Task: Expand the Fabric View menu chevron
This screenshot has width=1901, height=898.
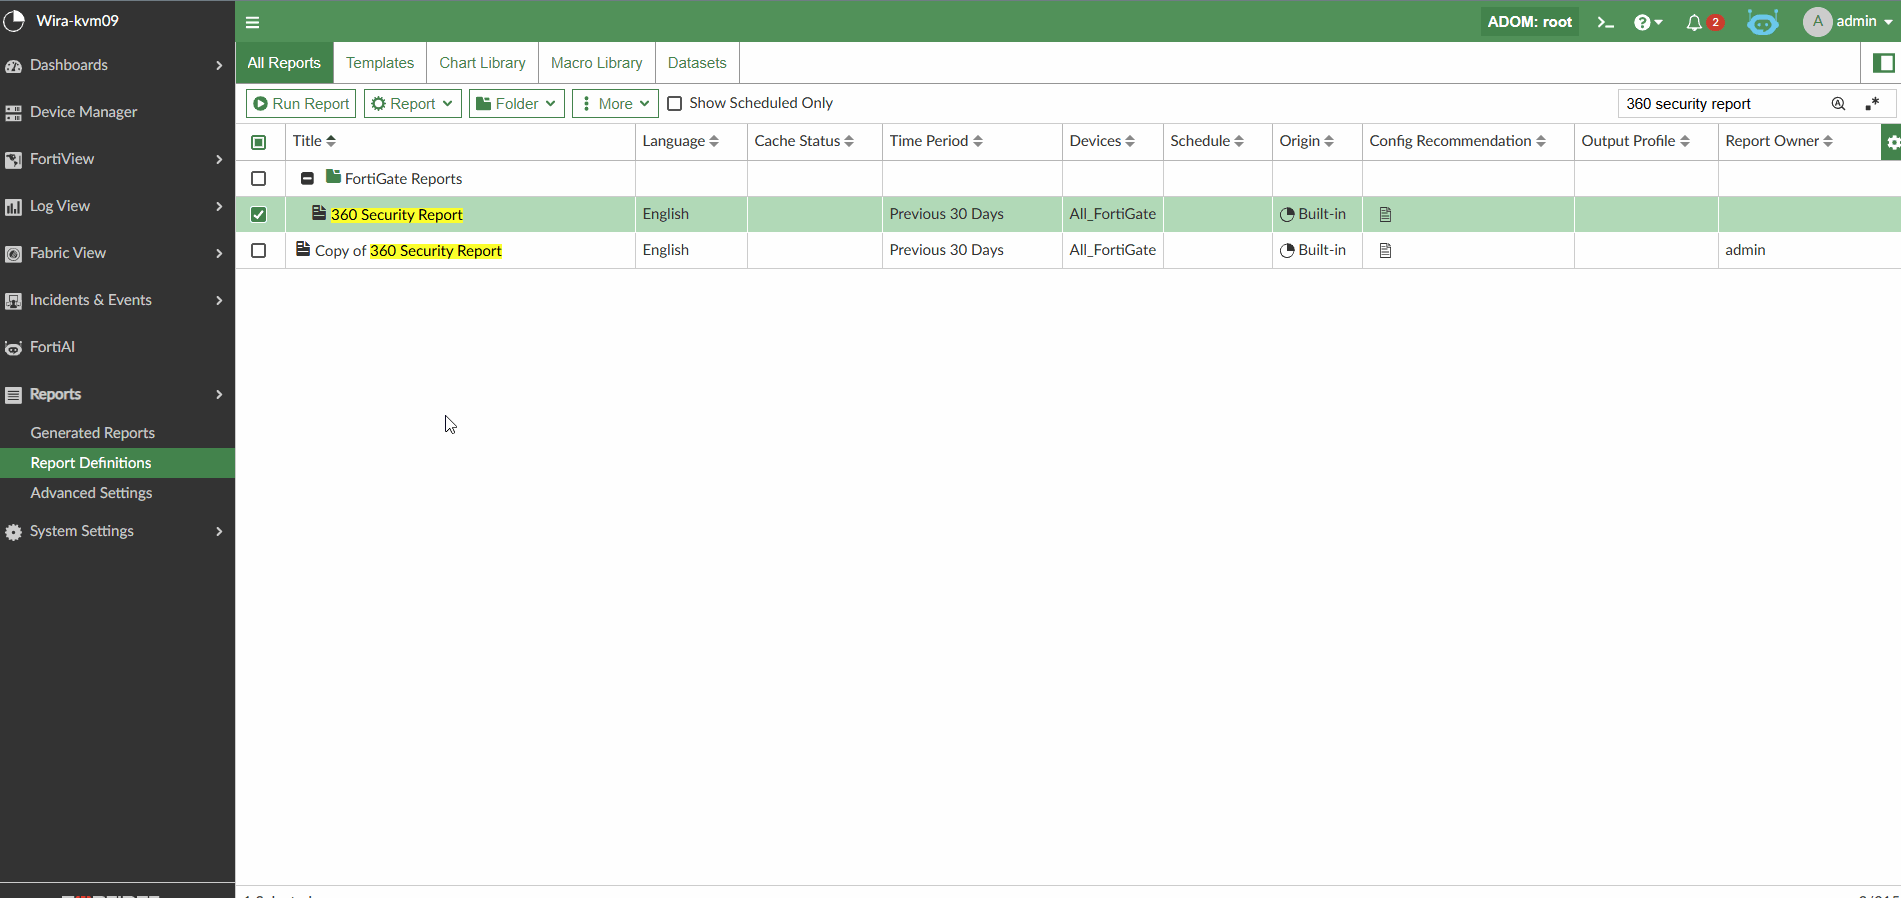Action: [x=219, y=254]
